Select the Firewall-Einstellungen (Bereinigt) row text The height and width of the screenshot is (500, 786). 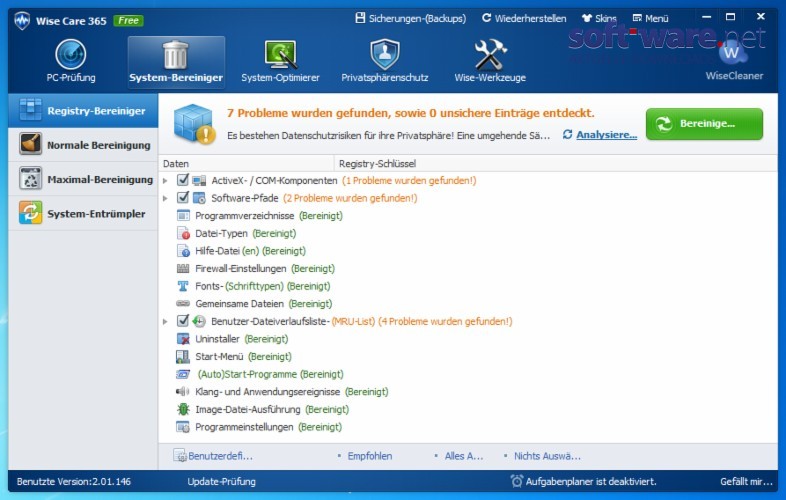[265, 268]
